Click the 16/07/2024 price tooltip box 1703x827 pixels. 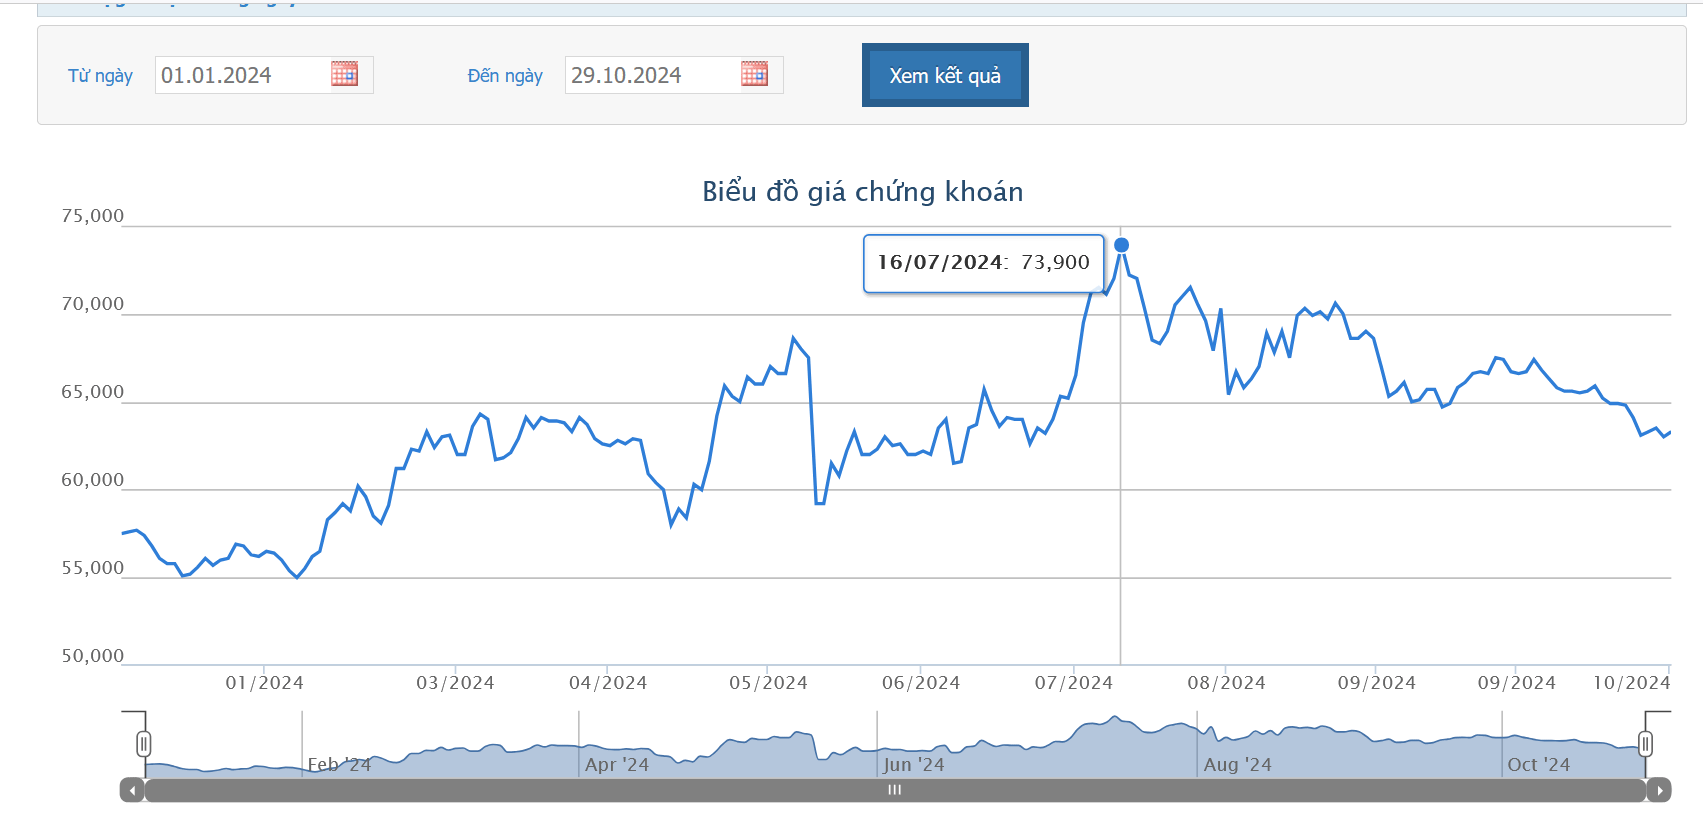(x=983, y=264)
